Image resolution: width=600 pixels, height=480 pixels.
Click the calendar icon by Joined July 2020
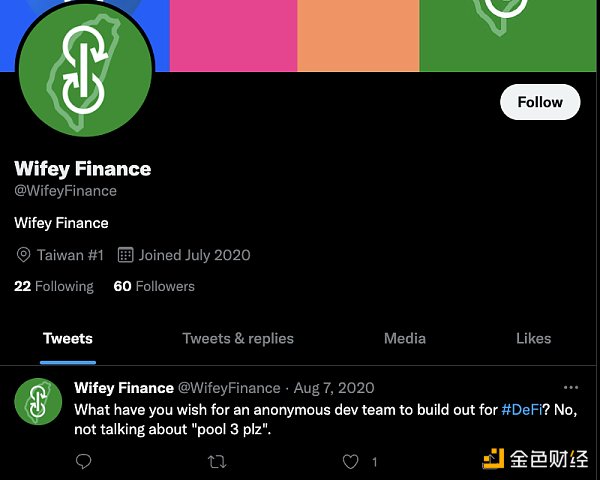point(125,255)
